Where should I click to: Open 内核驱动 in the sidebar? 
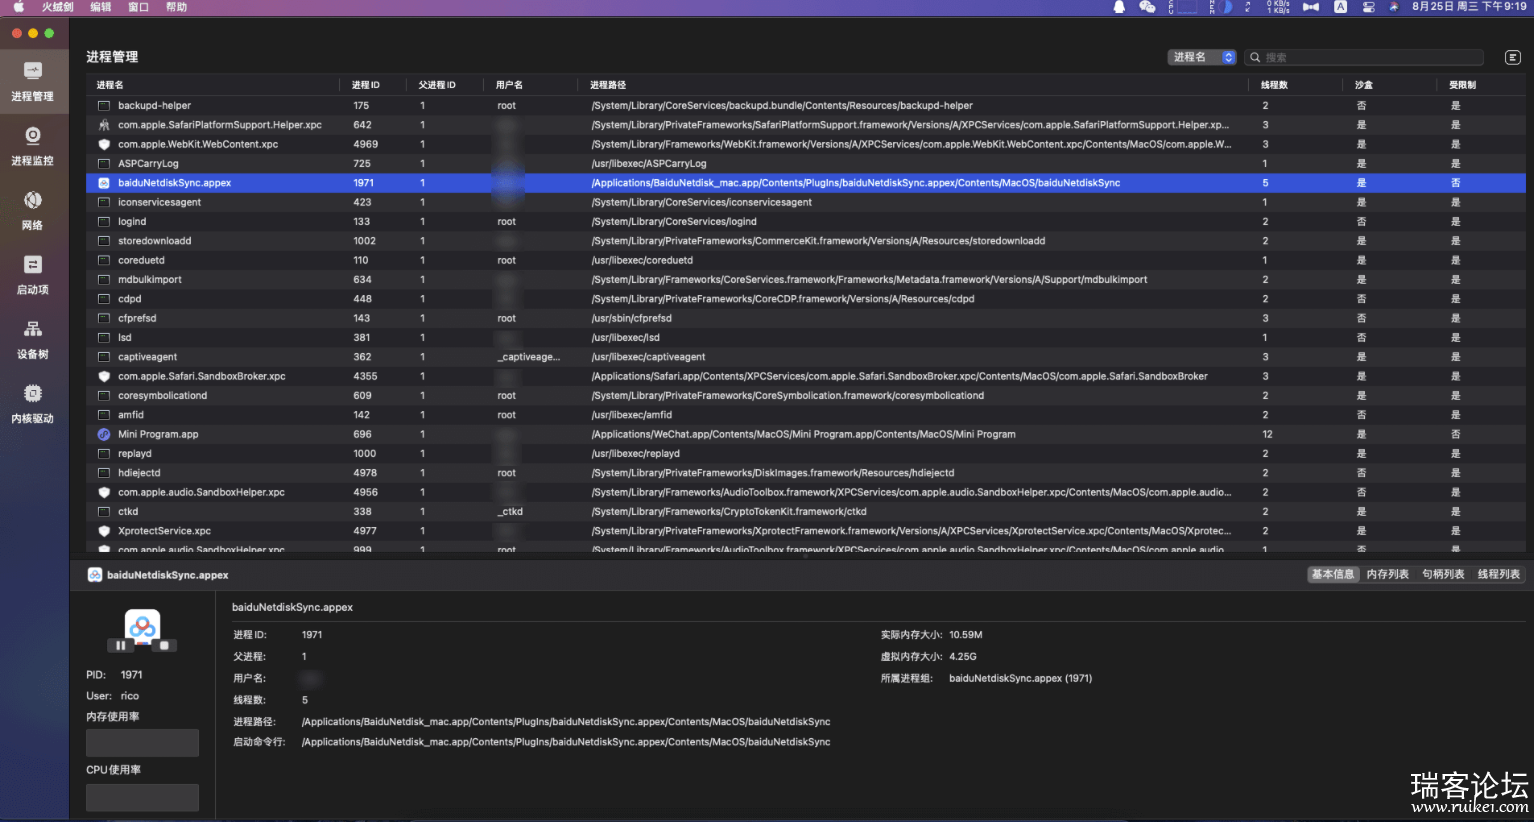pyautogui.click(x=32, y=403)
